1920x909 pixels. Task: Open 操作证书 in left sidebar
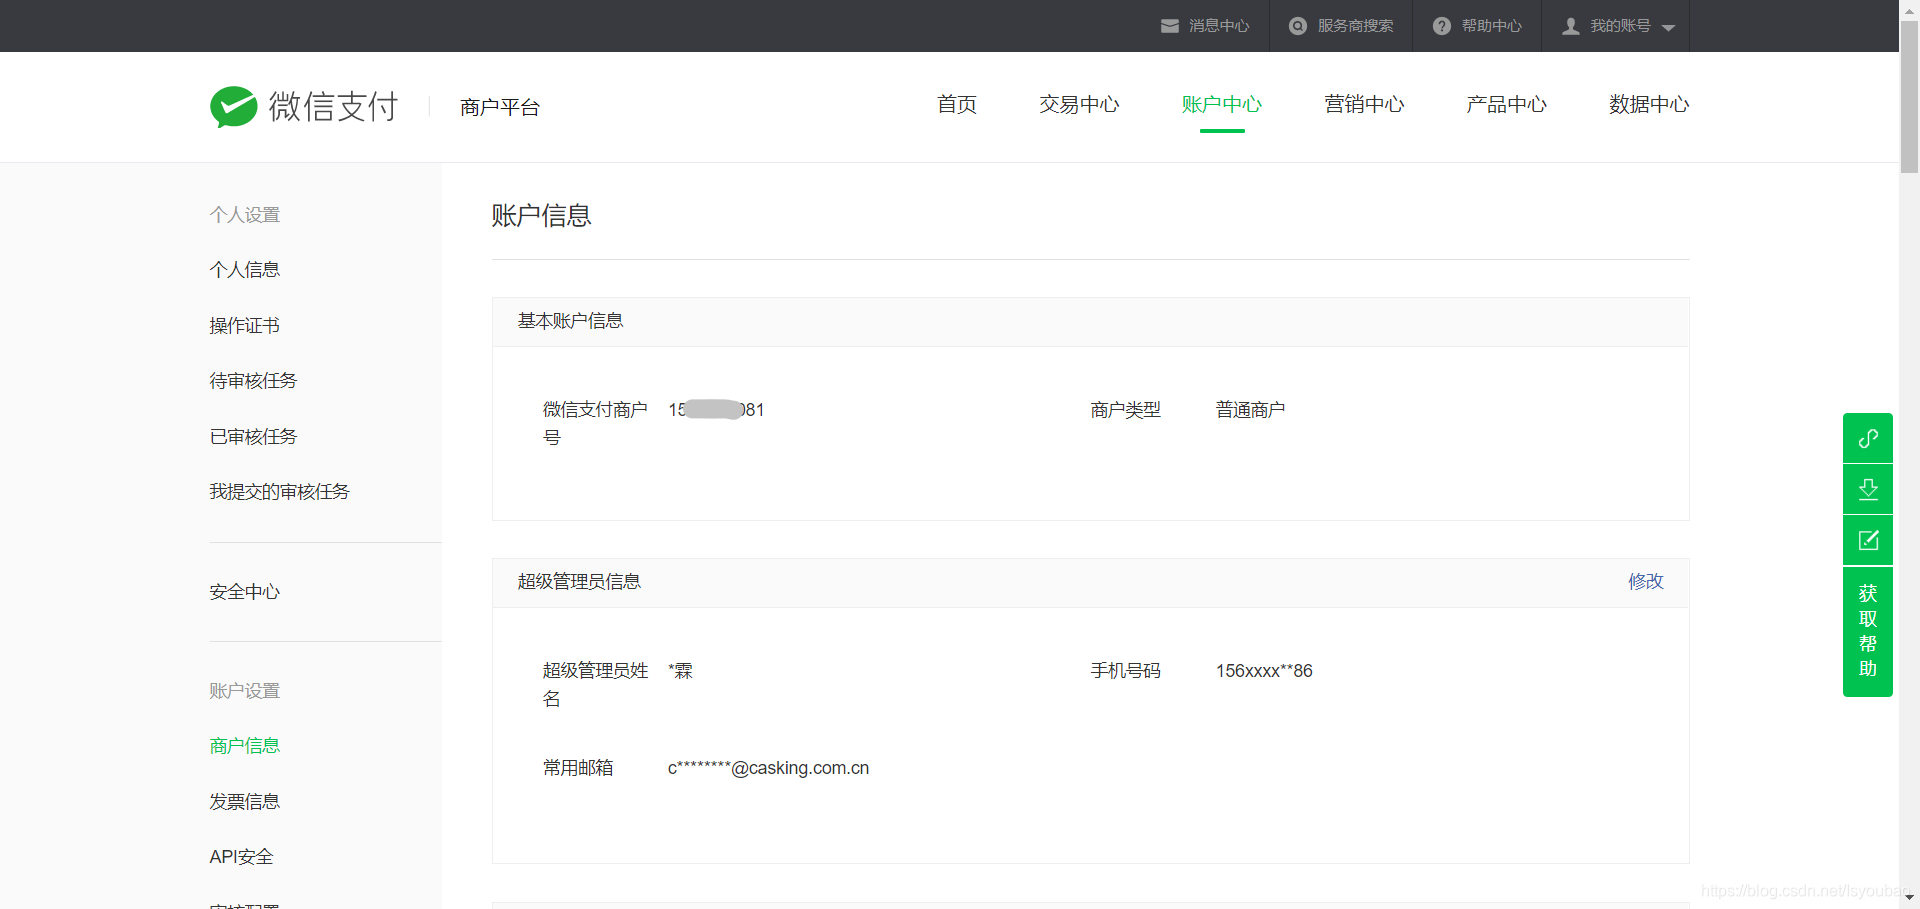pyautogui.click(x=245, y=326)
